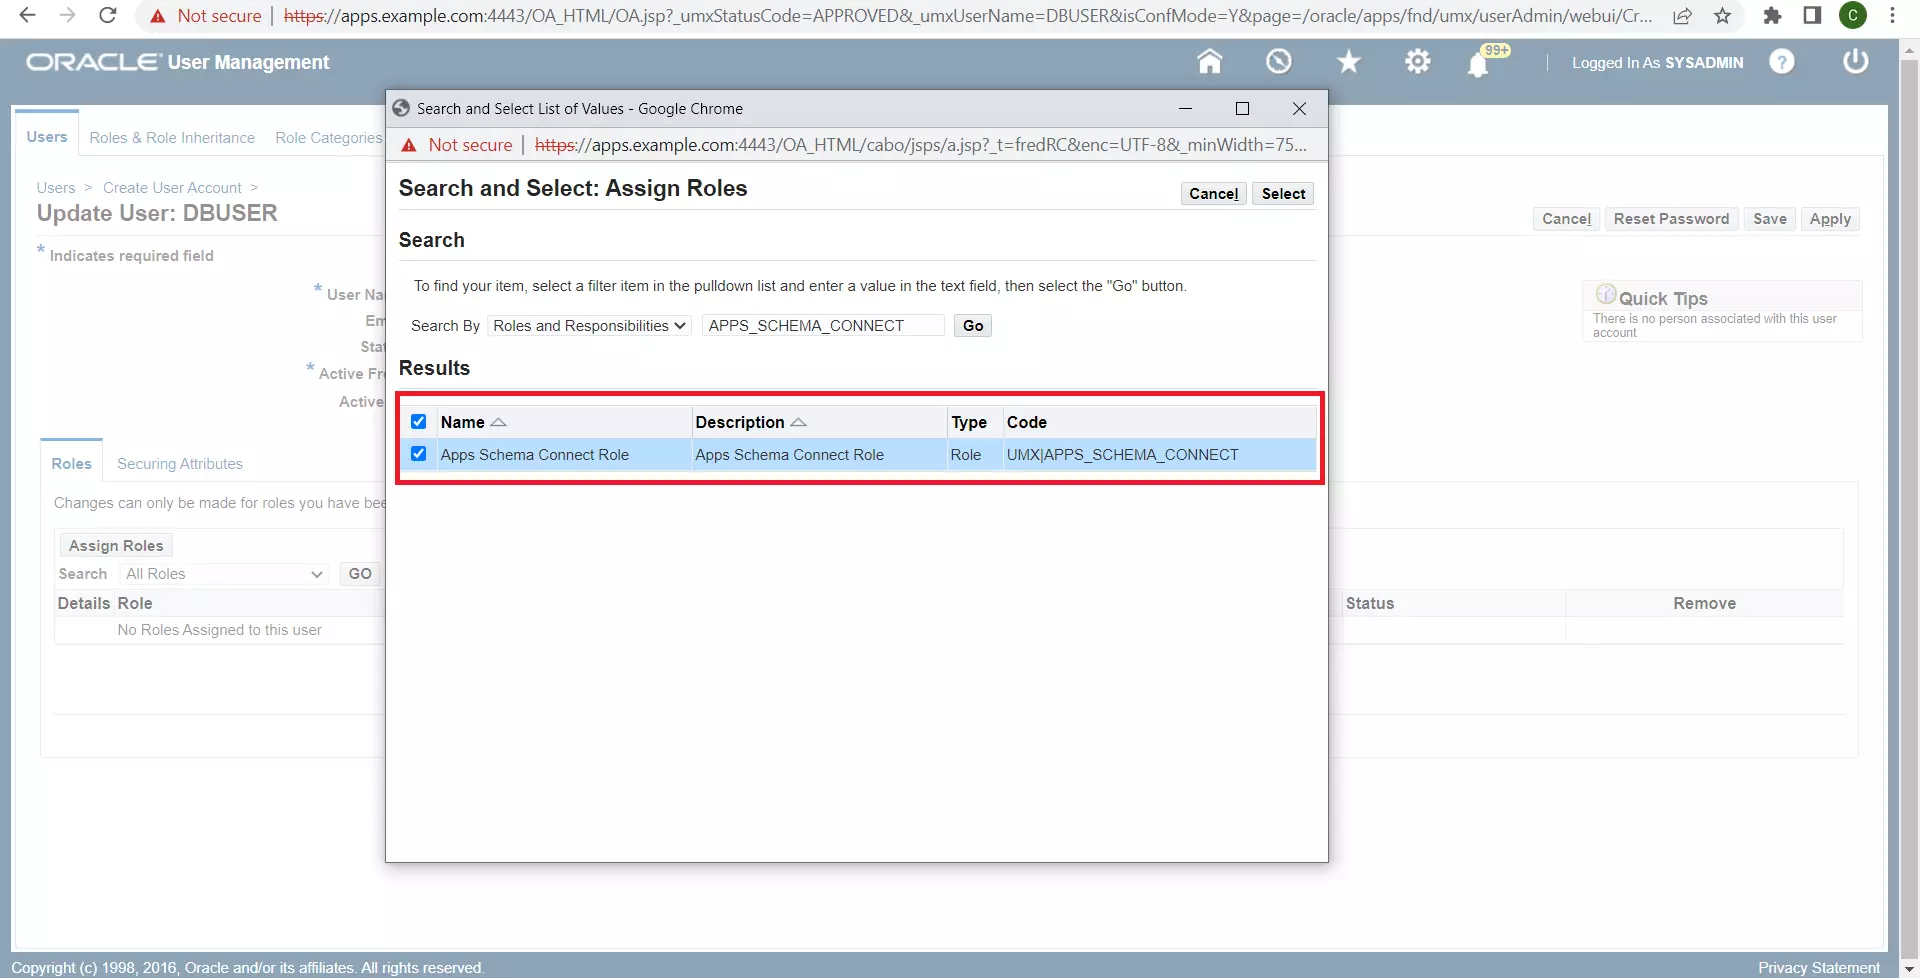
Task: Sort results by the Name column arrow
Action: point(498,422)
